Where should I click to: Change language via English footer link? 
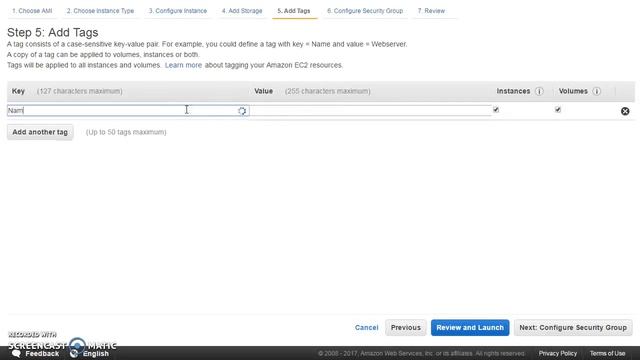[96, 353]
